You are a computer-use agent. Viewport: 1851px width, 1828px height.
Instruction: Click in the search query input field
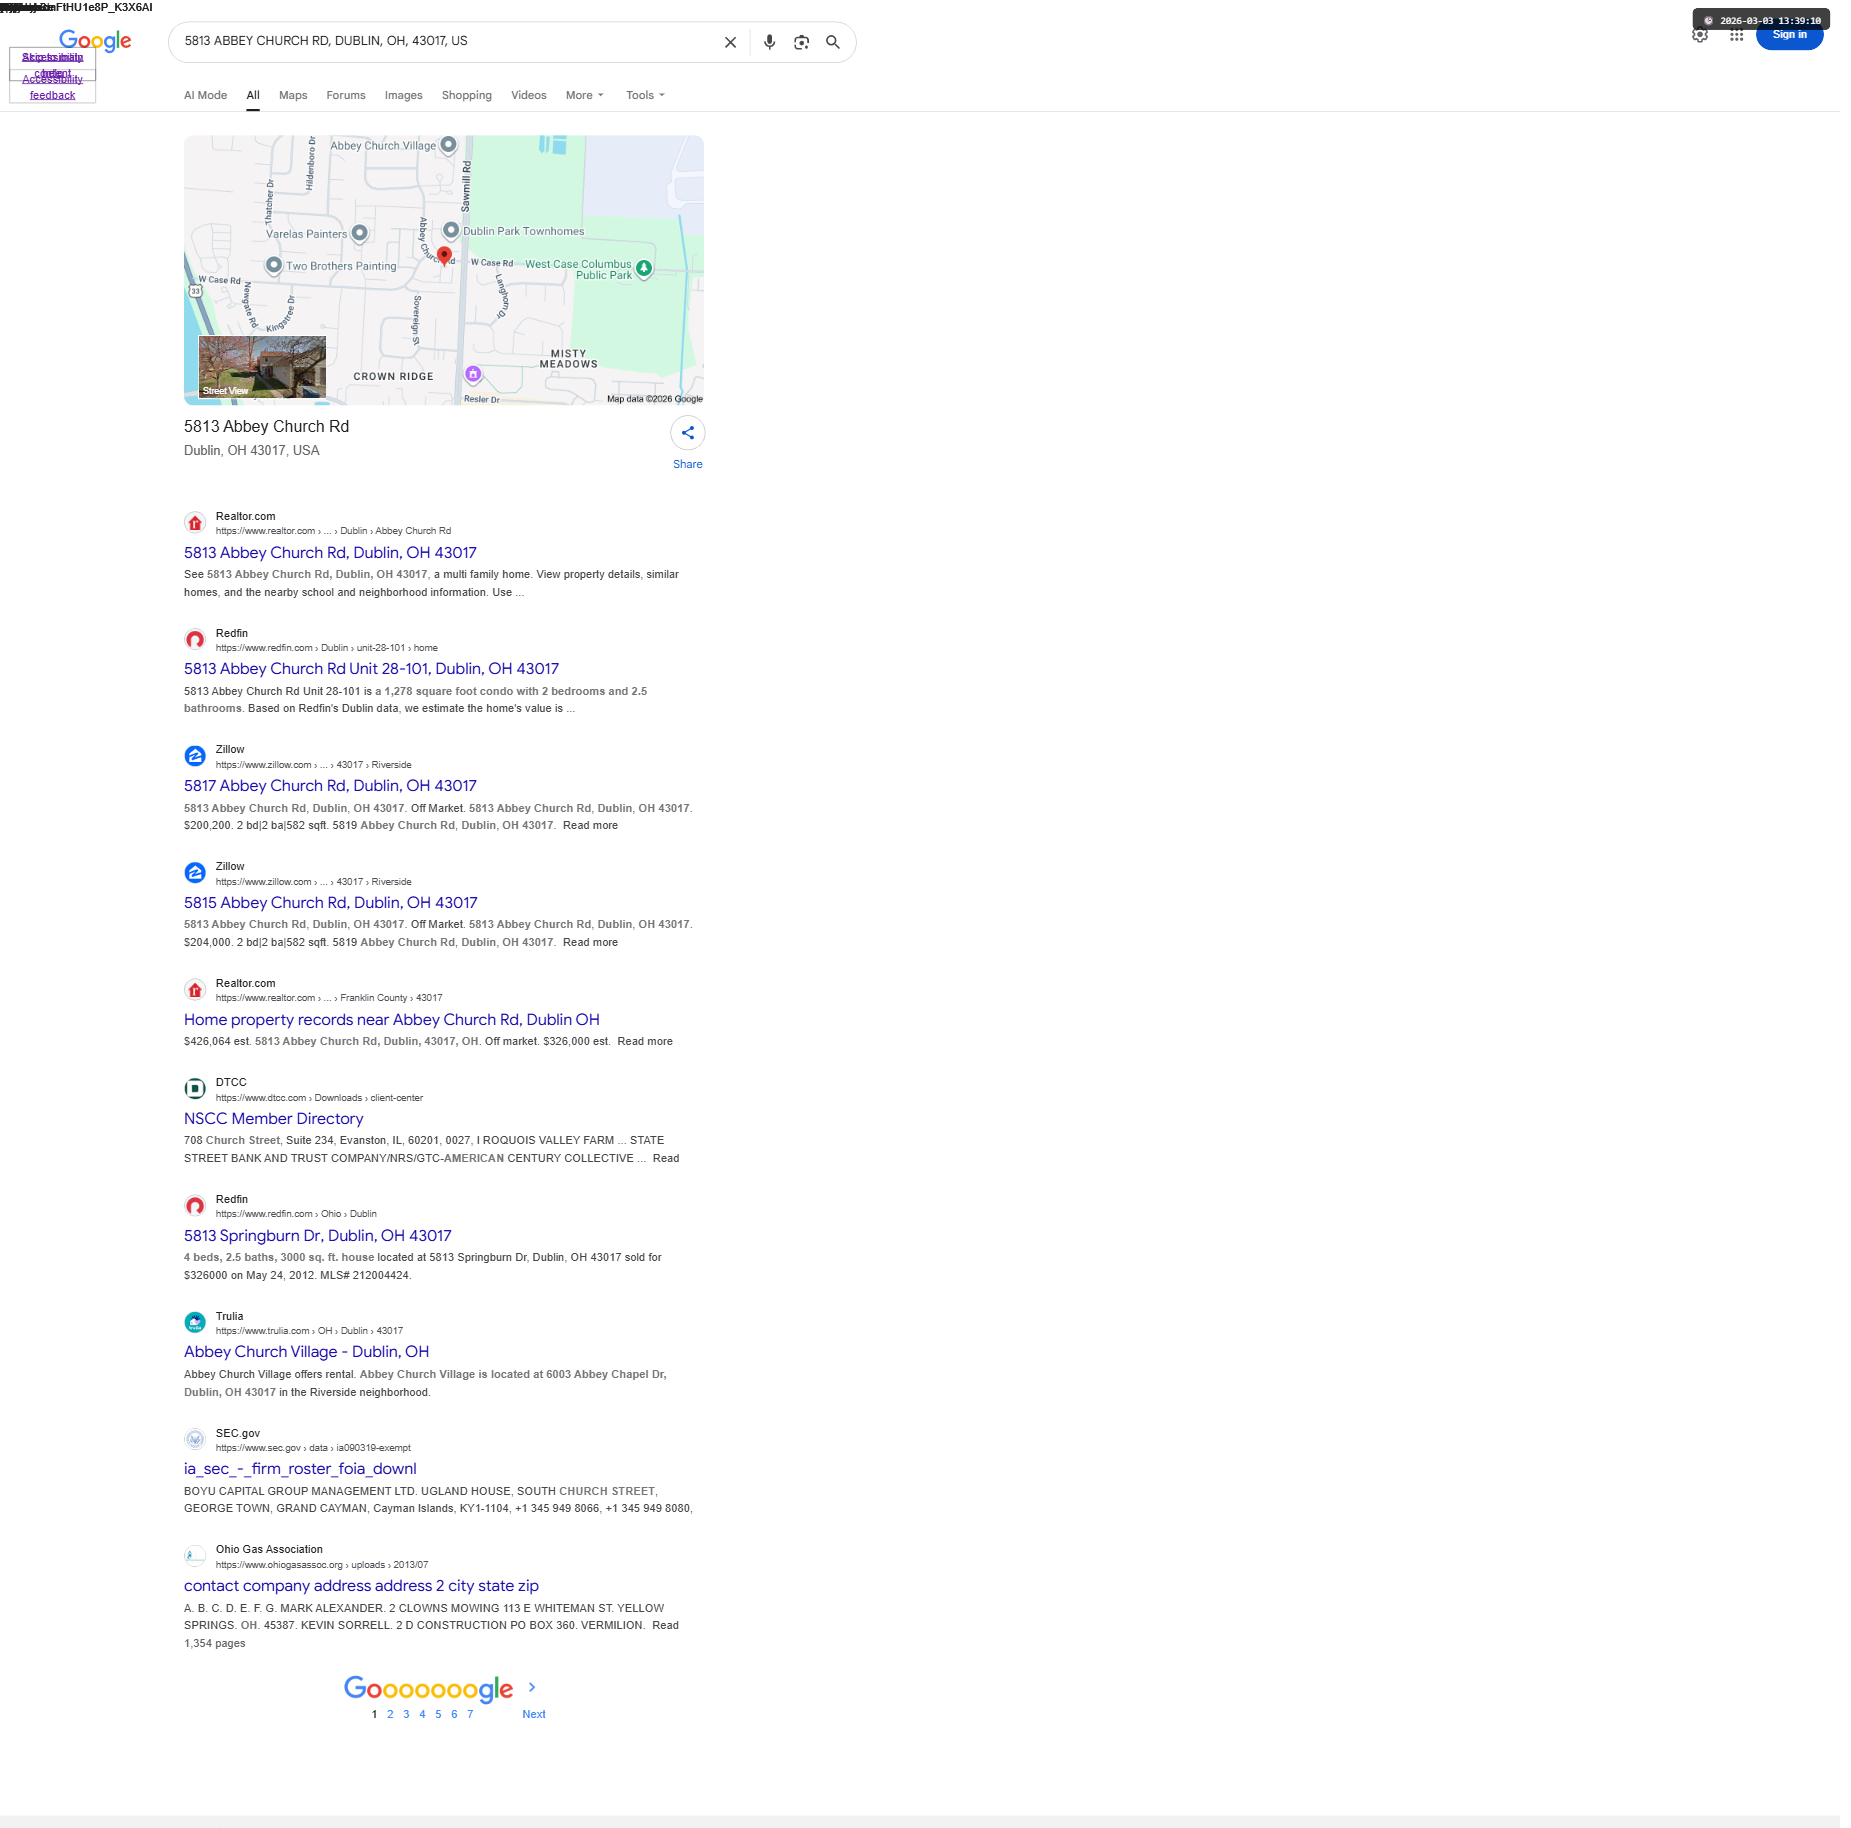[x=445, y=41]
